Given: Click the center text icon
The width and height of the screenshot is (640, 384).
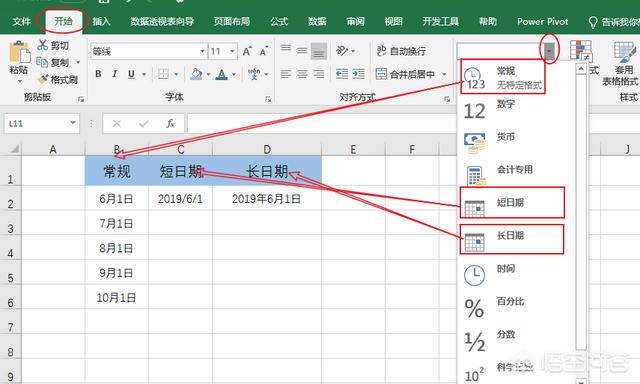Looking at the screenshot, I should click(302, 74).
